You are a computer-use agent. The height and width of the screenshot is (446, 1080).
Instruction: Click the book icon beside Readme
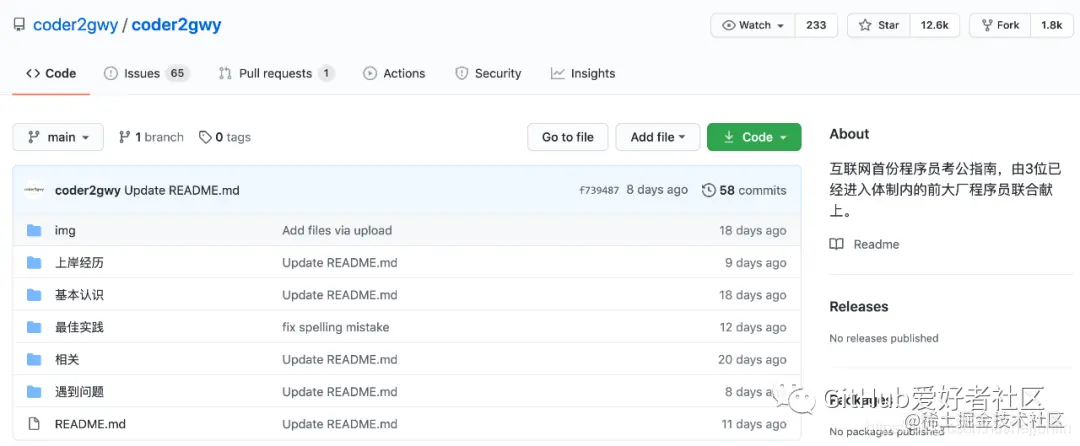[x=837, y=244]
